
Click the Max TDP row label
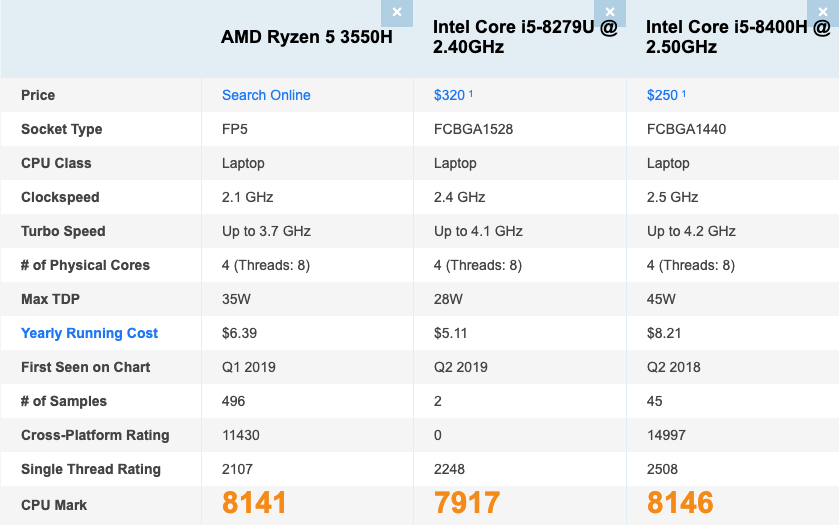click(x=50, y=299)
